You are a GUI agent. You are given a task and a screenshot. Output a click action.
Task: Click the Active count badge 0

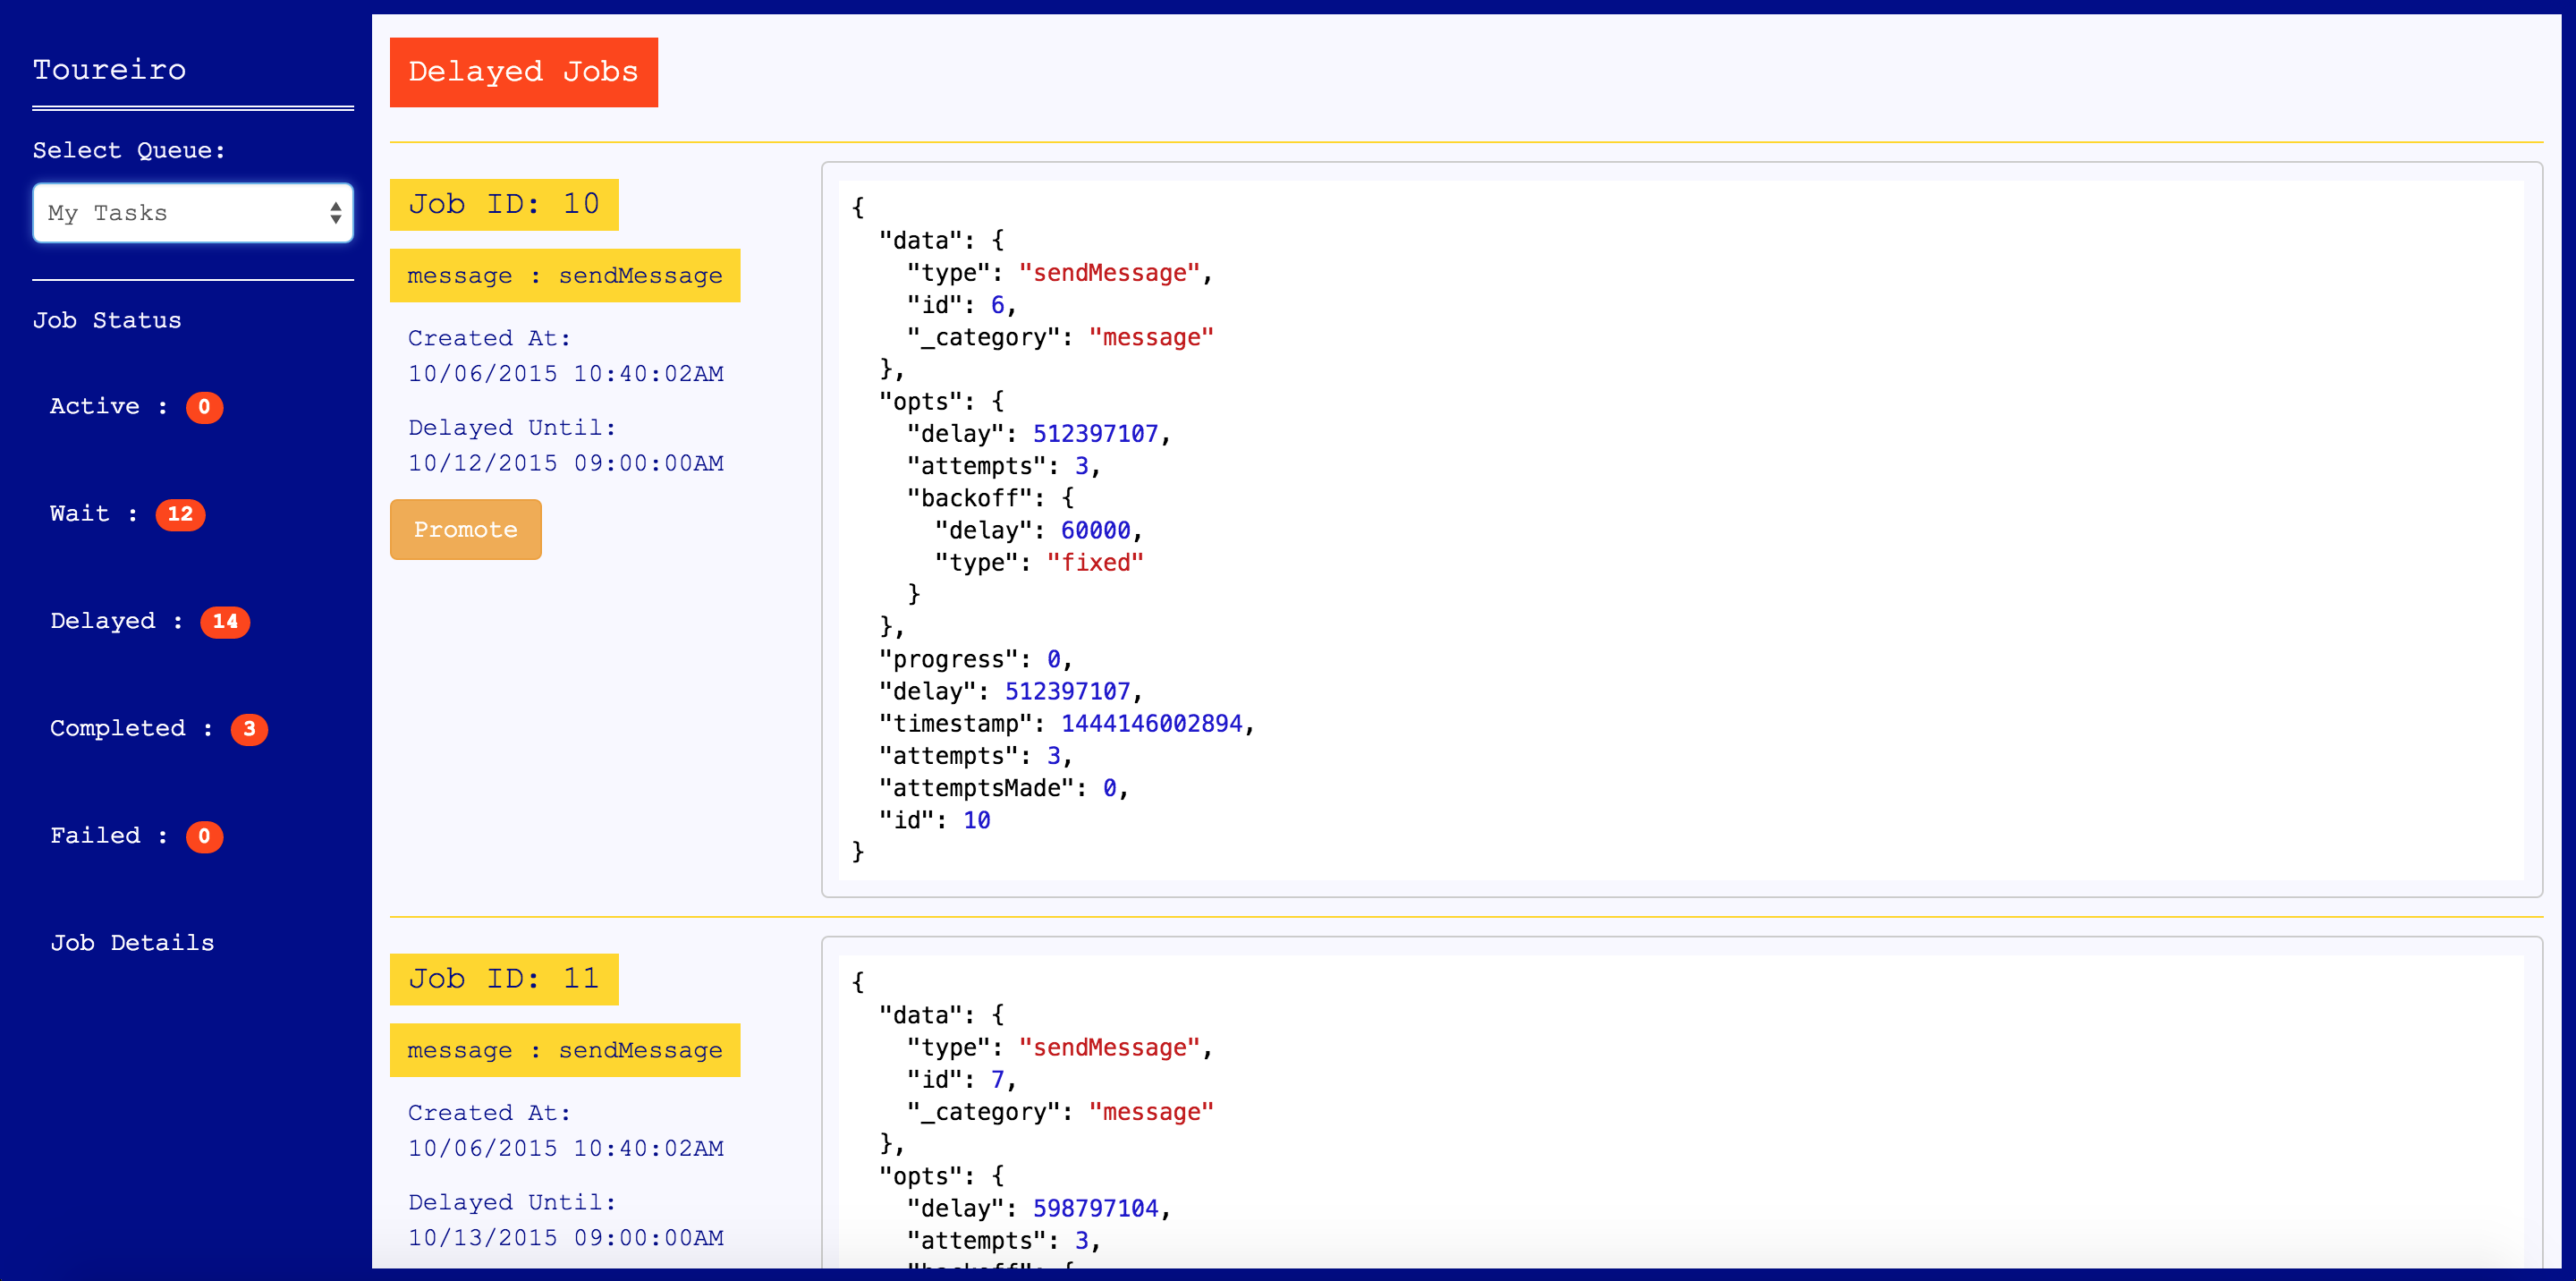tap(204, 407)
